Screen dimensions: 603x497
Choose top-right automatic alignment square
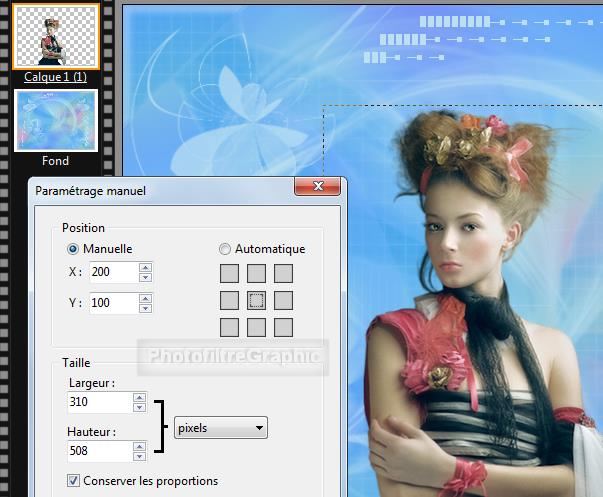[283, 274]
